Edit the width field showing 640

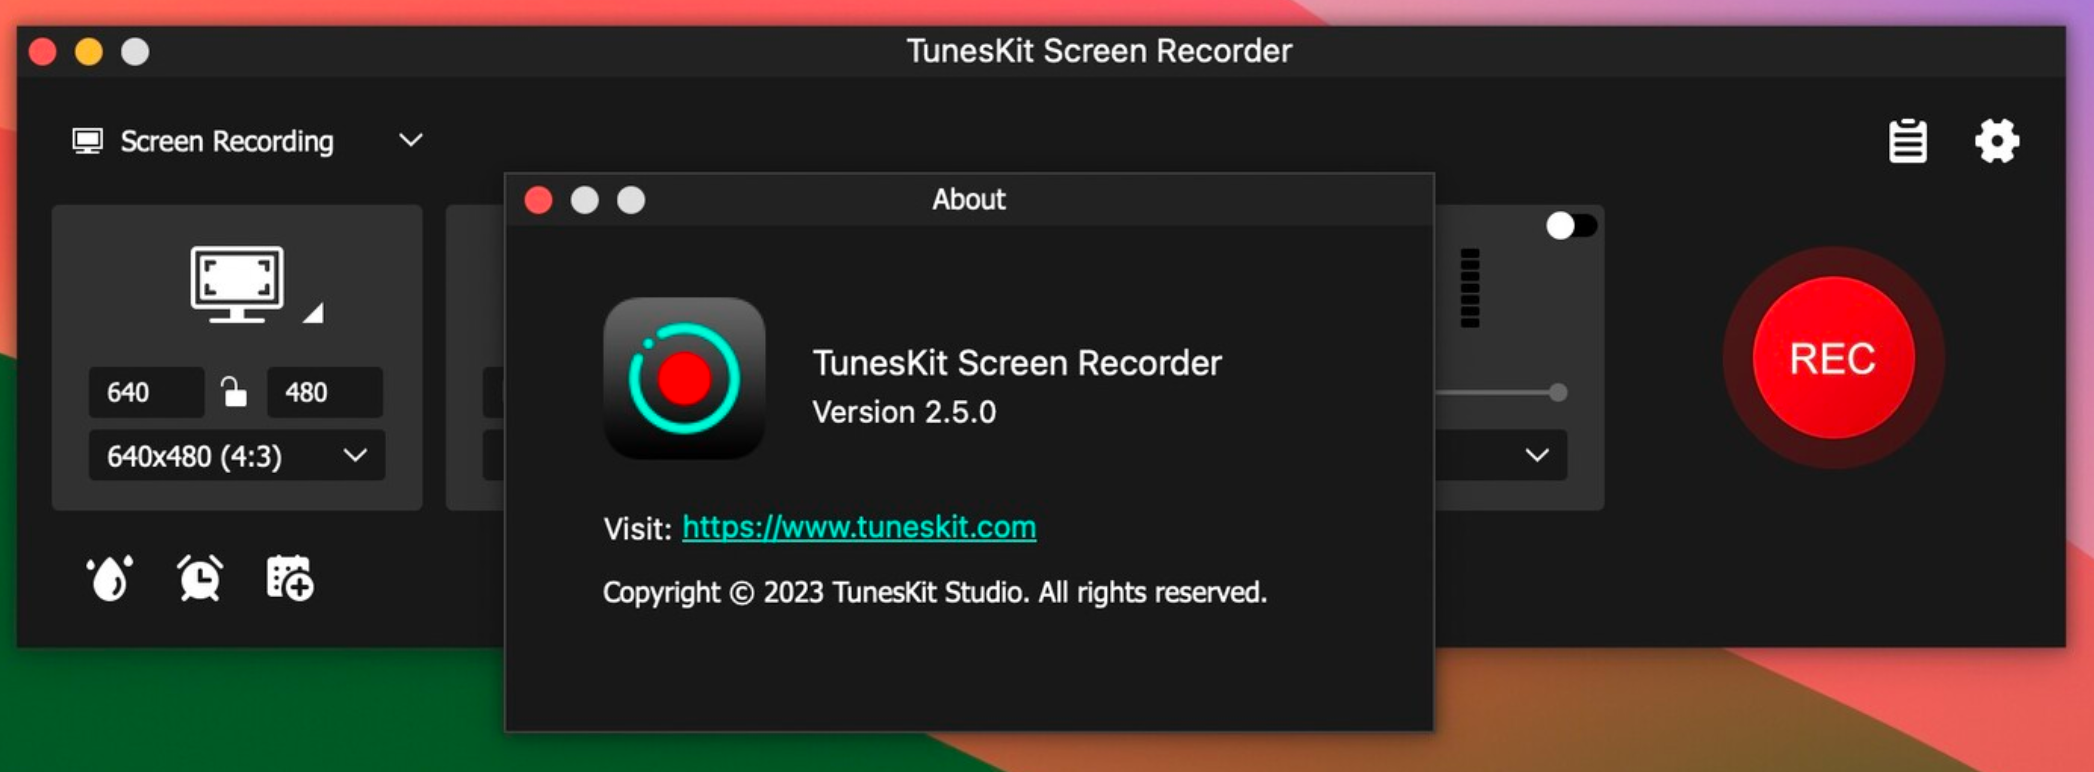pyautogui.click(x=146, y=392)
